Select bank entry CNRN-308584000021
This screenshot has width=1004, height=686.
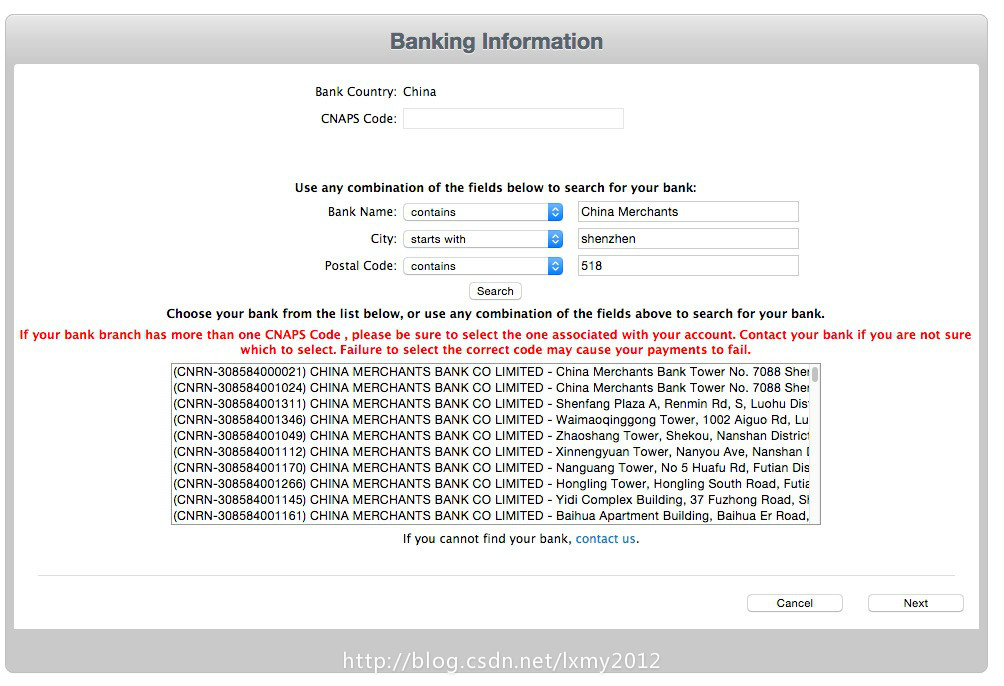(490, 372)
